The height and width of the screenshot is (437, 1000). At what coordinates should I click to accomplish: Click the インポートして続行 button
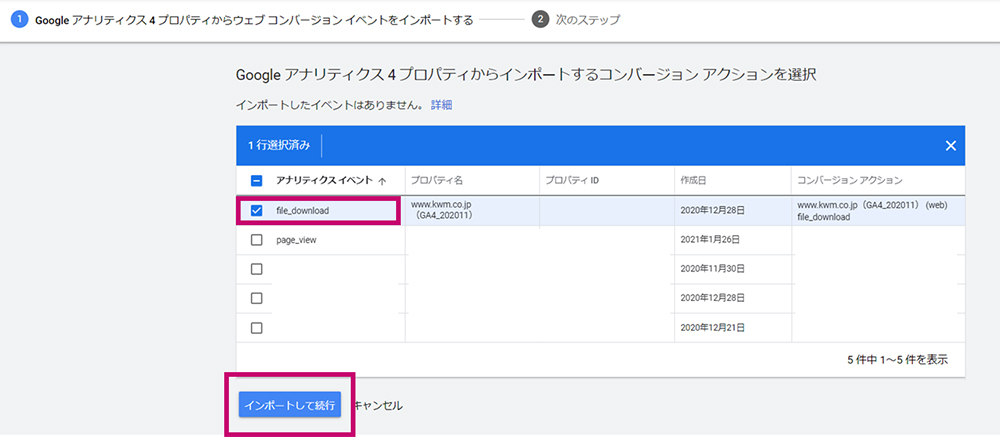290,405
